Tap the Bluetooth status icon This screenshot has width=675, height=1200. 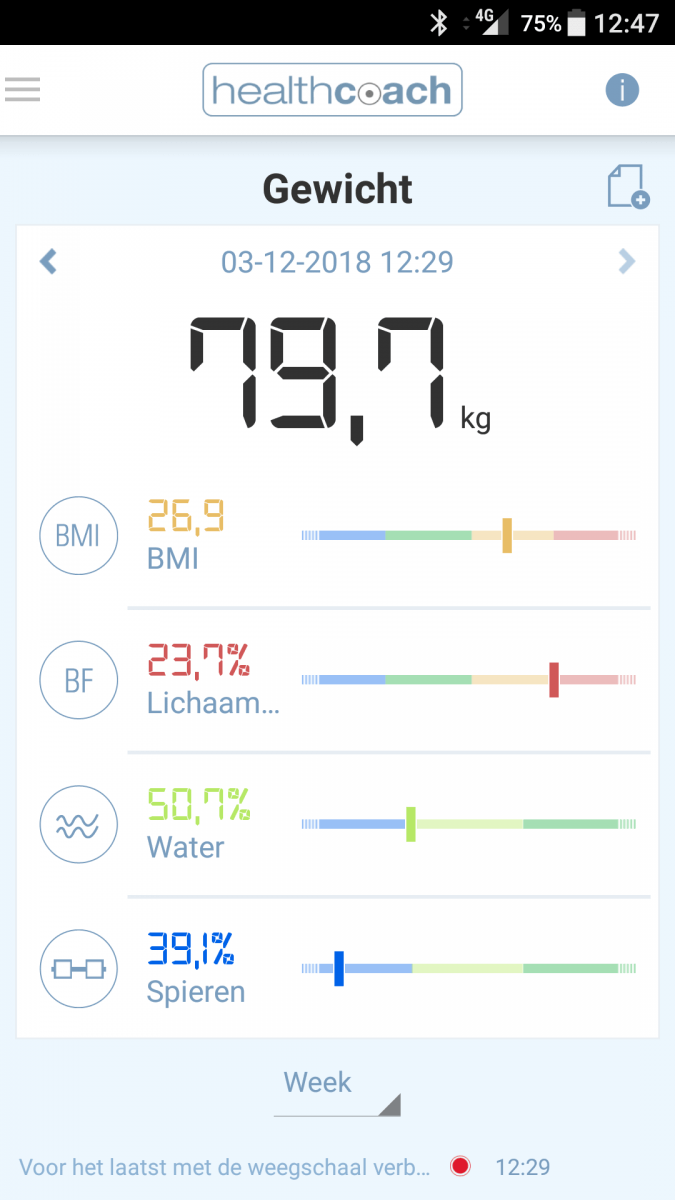pos(438,23)
